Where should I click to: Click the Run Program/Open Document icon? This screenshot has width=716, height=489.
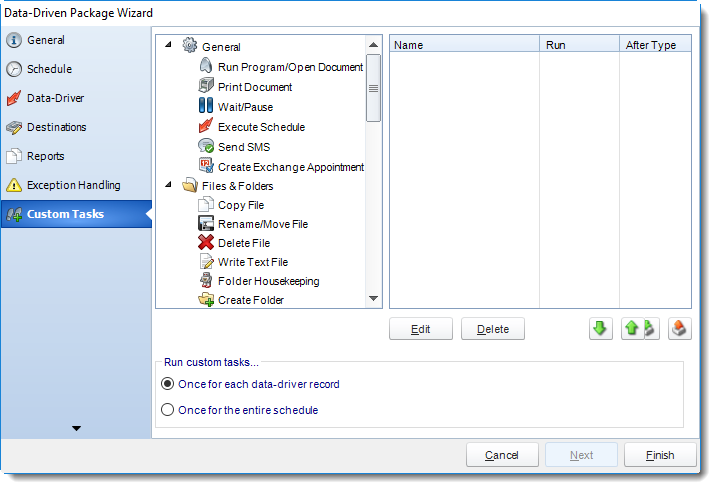206,66
